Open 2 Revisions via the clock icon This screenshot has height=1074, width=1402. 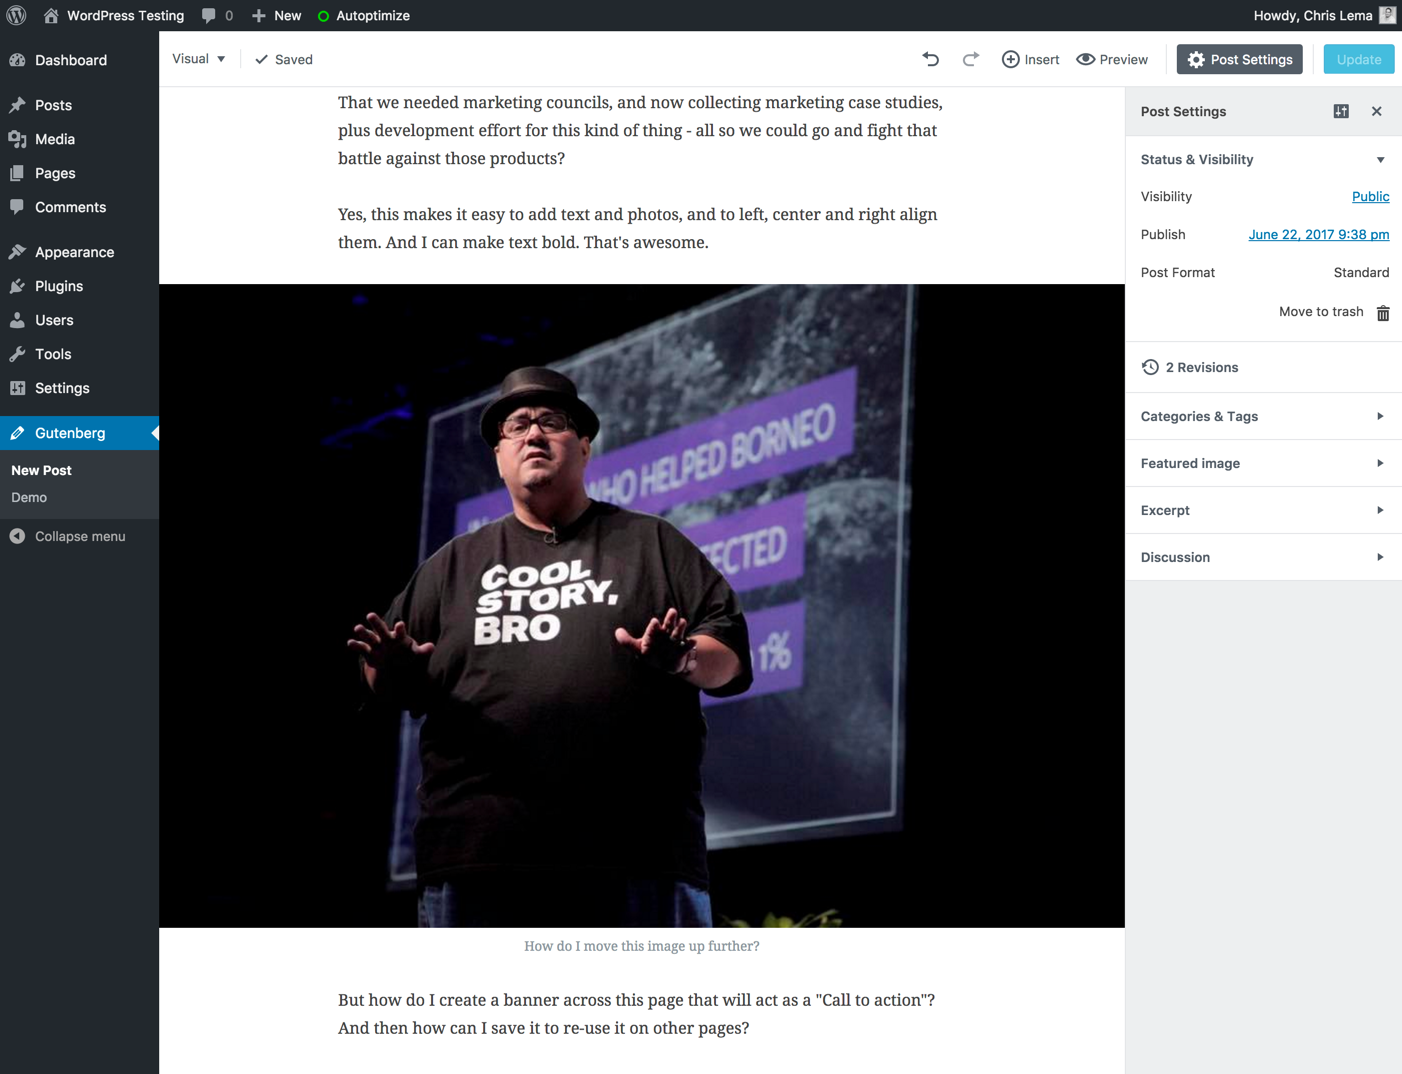1150,367
